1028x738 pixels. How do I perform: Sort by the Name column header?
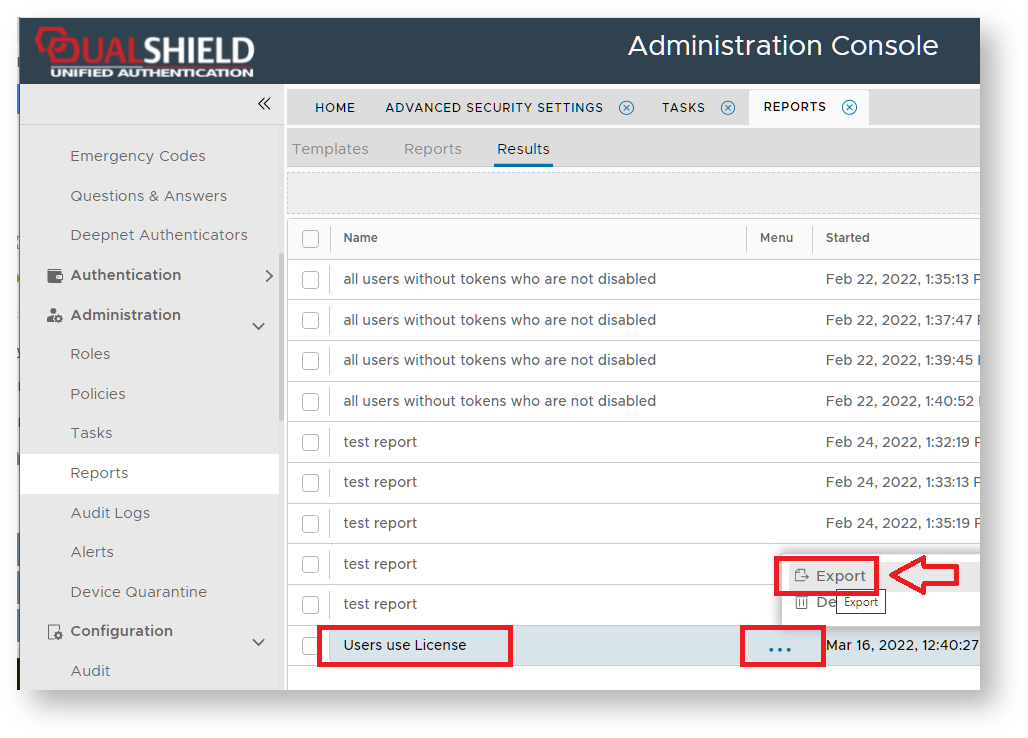pyautogui.click(x=361, y=238)
